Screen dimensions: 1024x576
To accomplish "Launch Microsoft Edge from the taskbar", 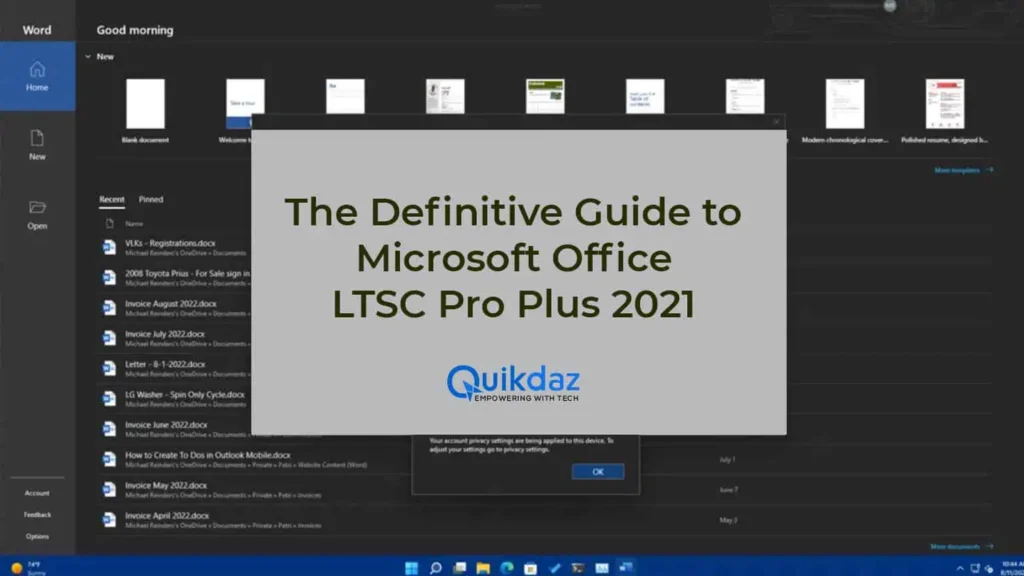I will [x=506, y=568].
